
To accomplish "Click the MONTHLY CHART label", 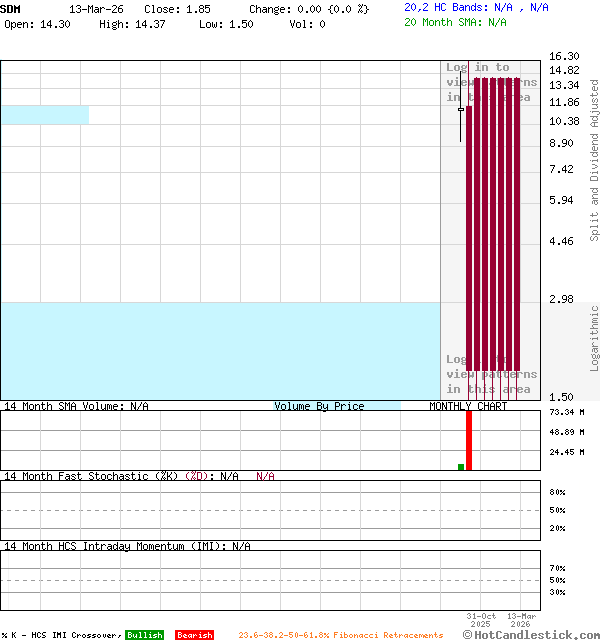I will coord(468,406).
